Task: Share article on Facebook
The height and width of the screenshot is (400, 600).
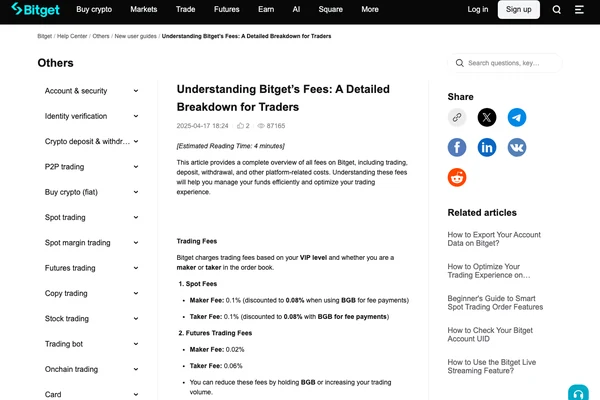Action: (457, 147)
